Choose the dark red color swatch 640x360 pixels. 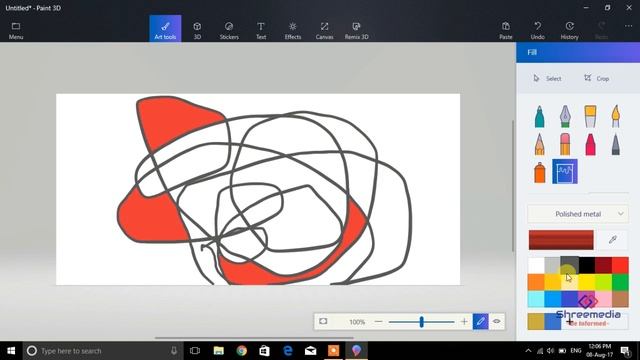click(603, 265)
